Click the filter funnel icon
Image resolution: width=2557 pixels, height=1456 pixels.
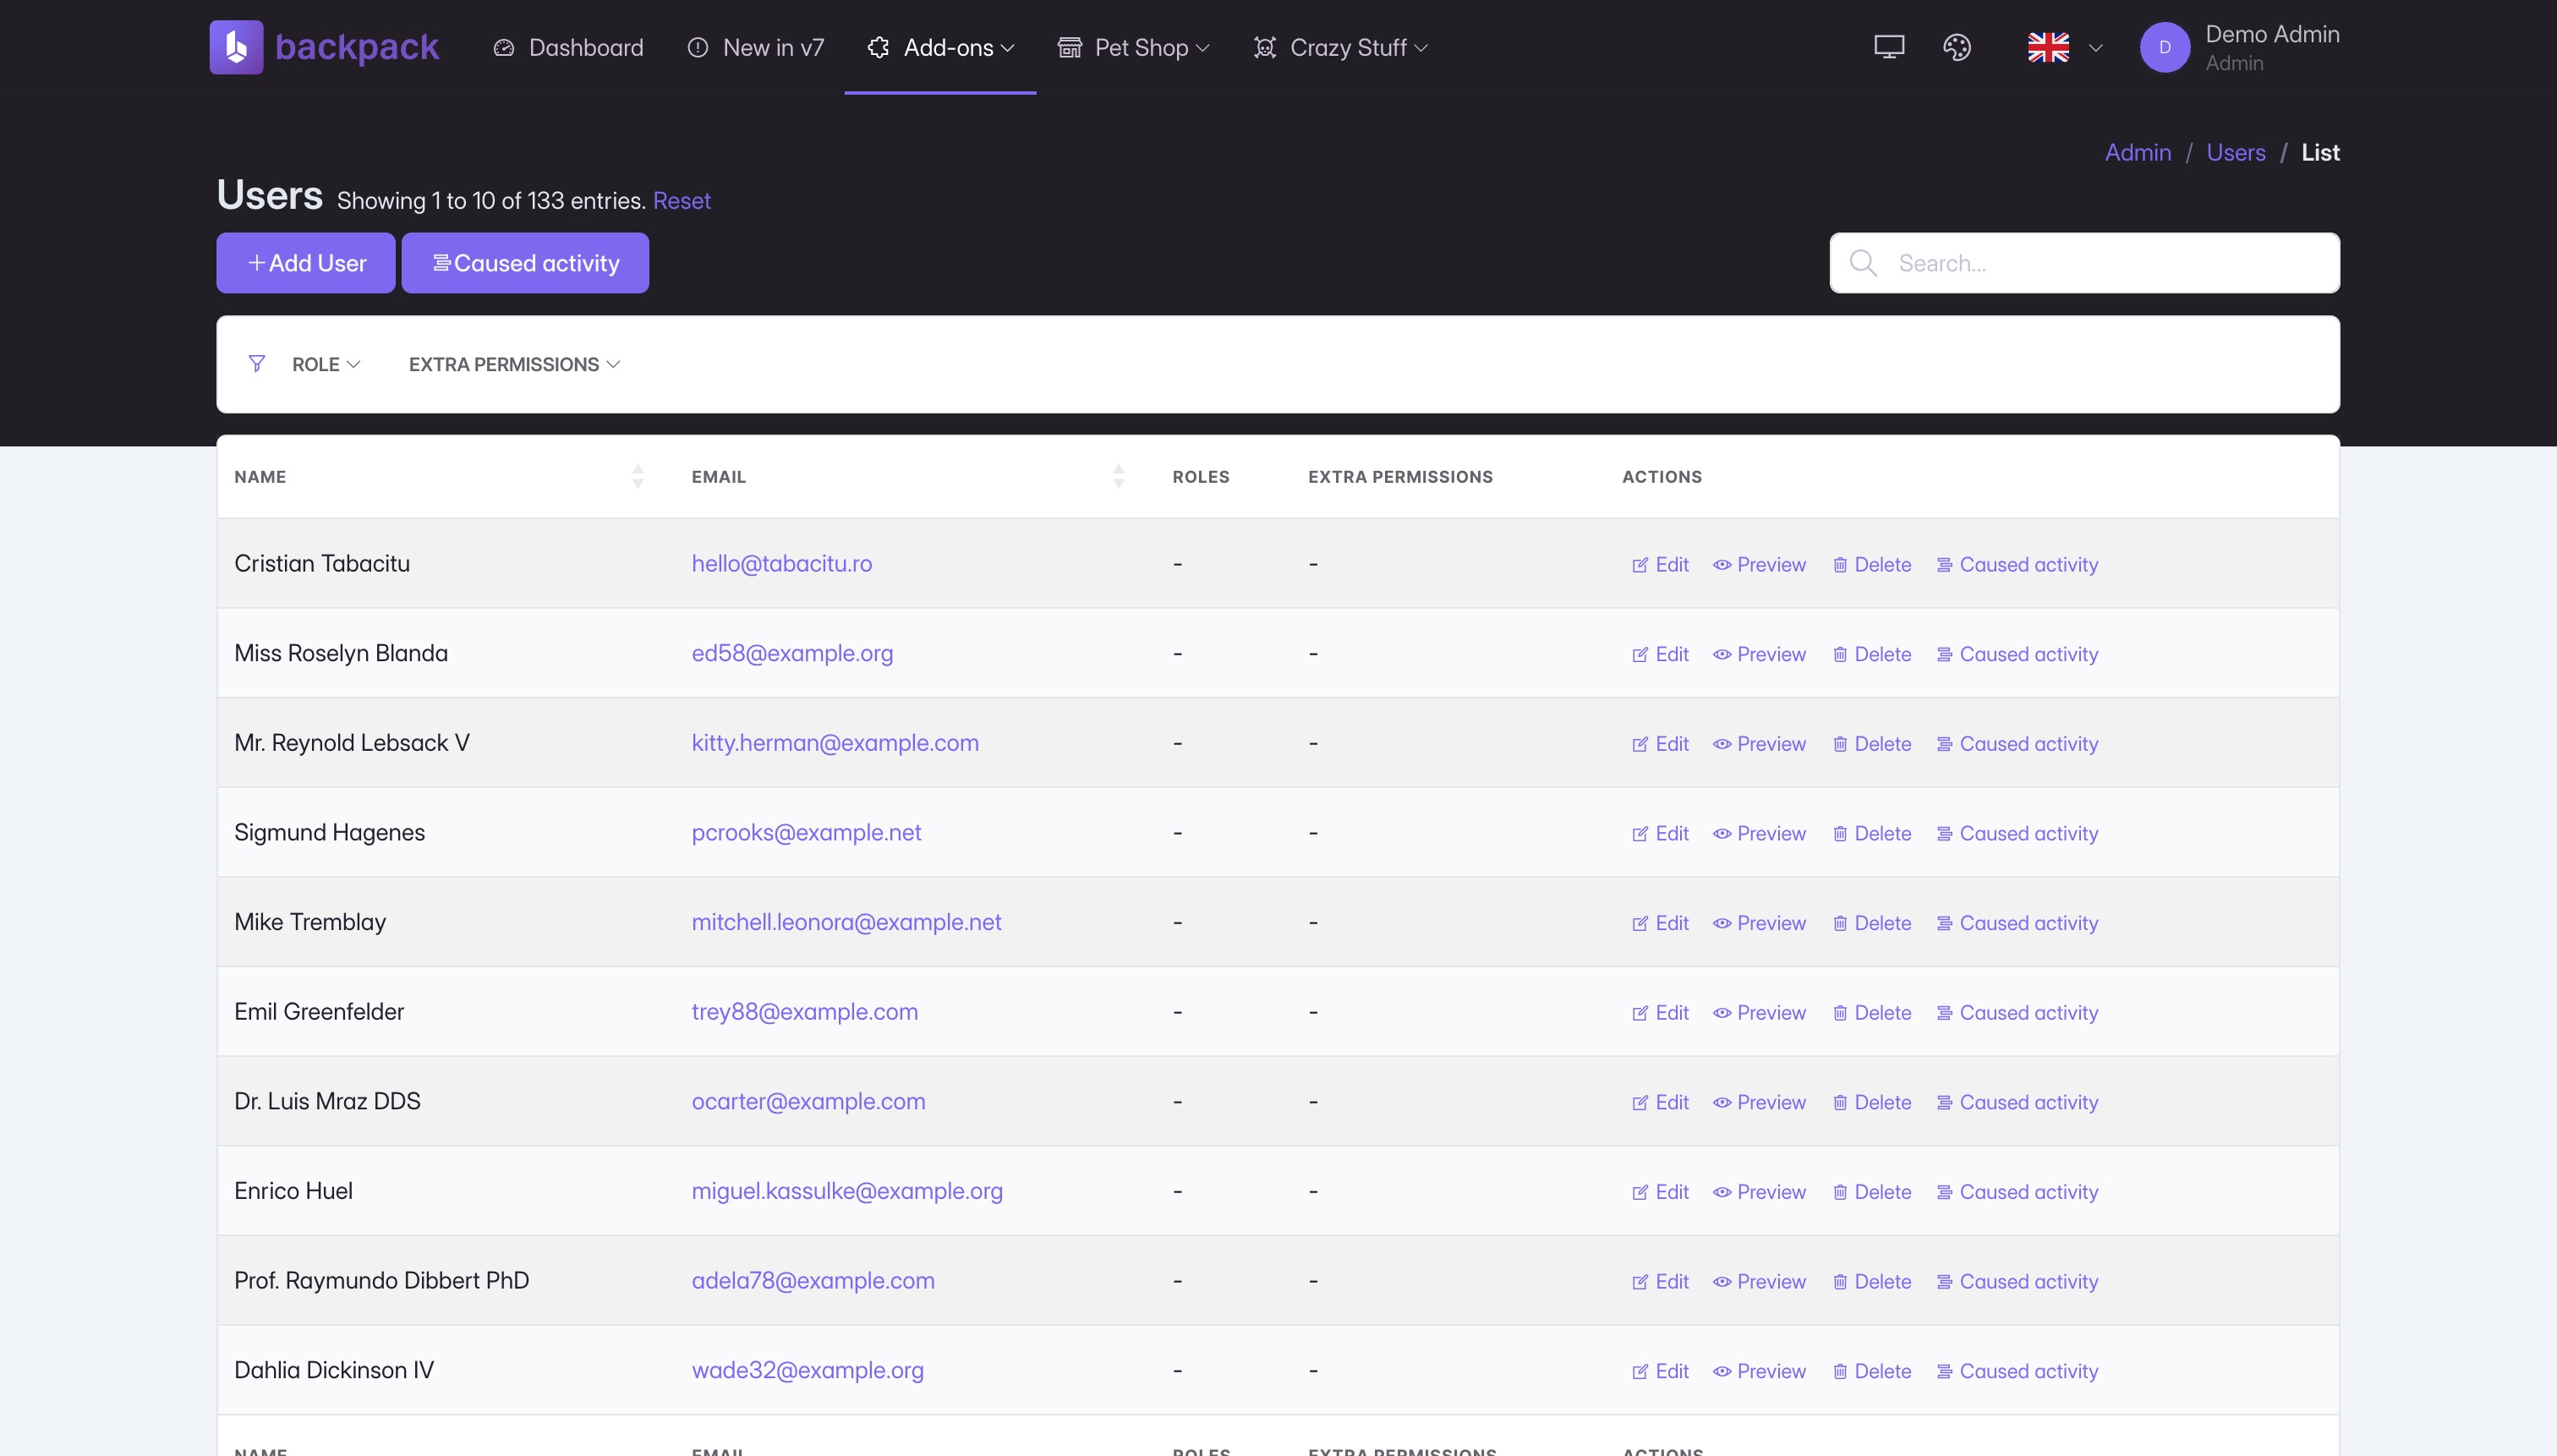257,364
